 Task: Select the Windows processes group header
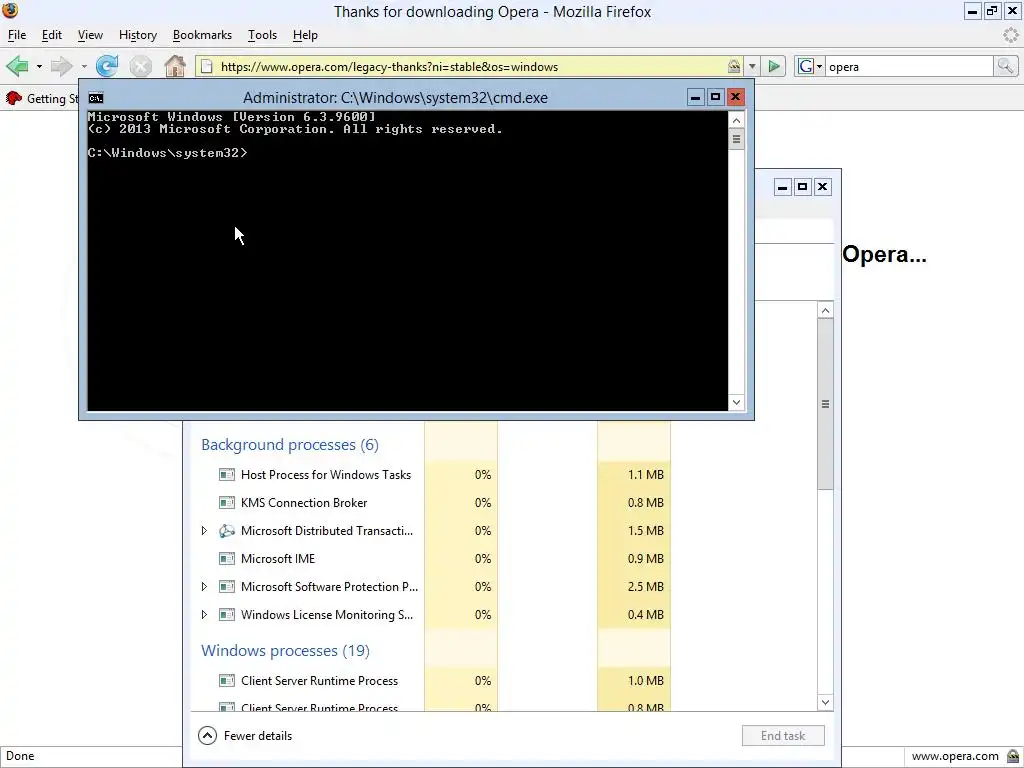coord(285,651)
